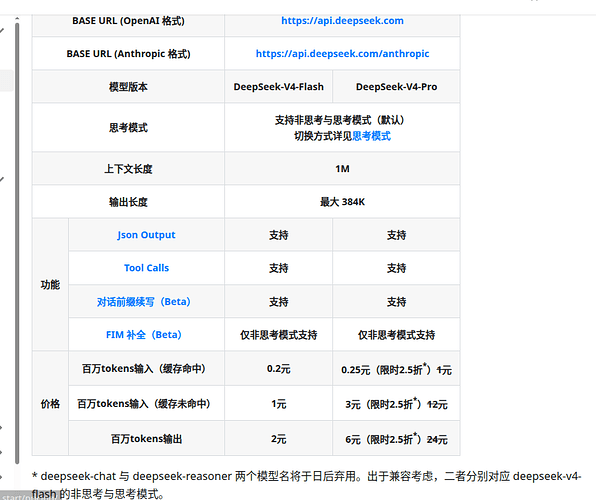Click the sidebar's vertical scrollbar
Viewport: 596px width, 500px height.
click(17, 243)
